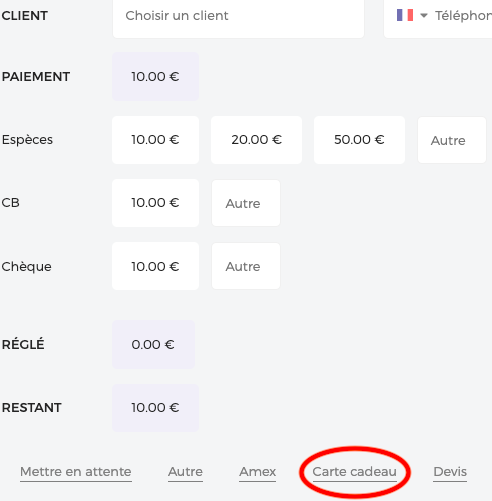Focus the Téléphone input field
The height and width of the screenshot is (501, 492).
tap(463, 16)
